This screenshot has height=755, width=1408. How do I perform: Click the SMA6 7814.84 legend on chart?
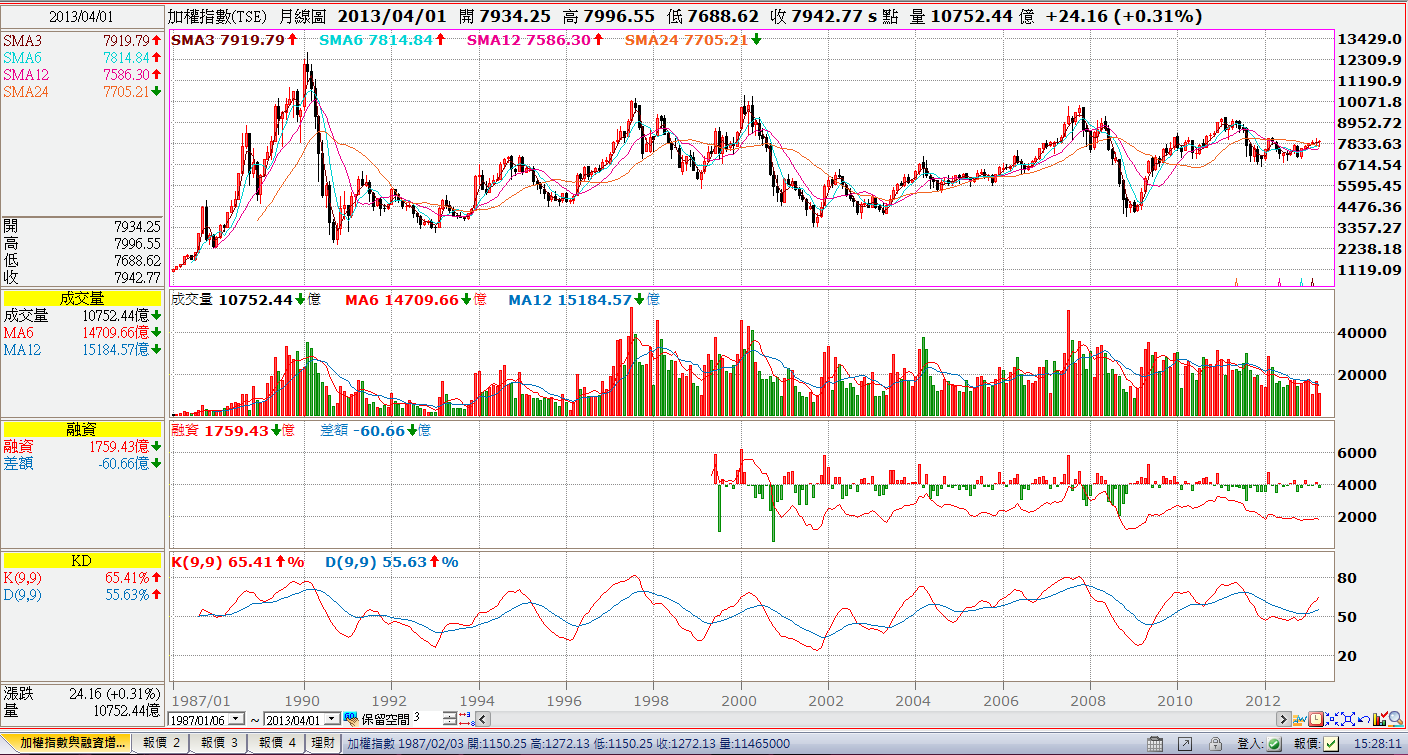click(382, 40)
